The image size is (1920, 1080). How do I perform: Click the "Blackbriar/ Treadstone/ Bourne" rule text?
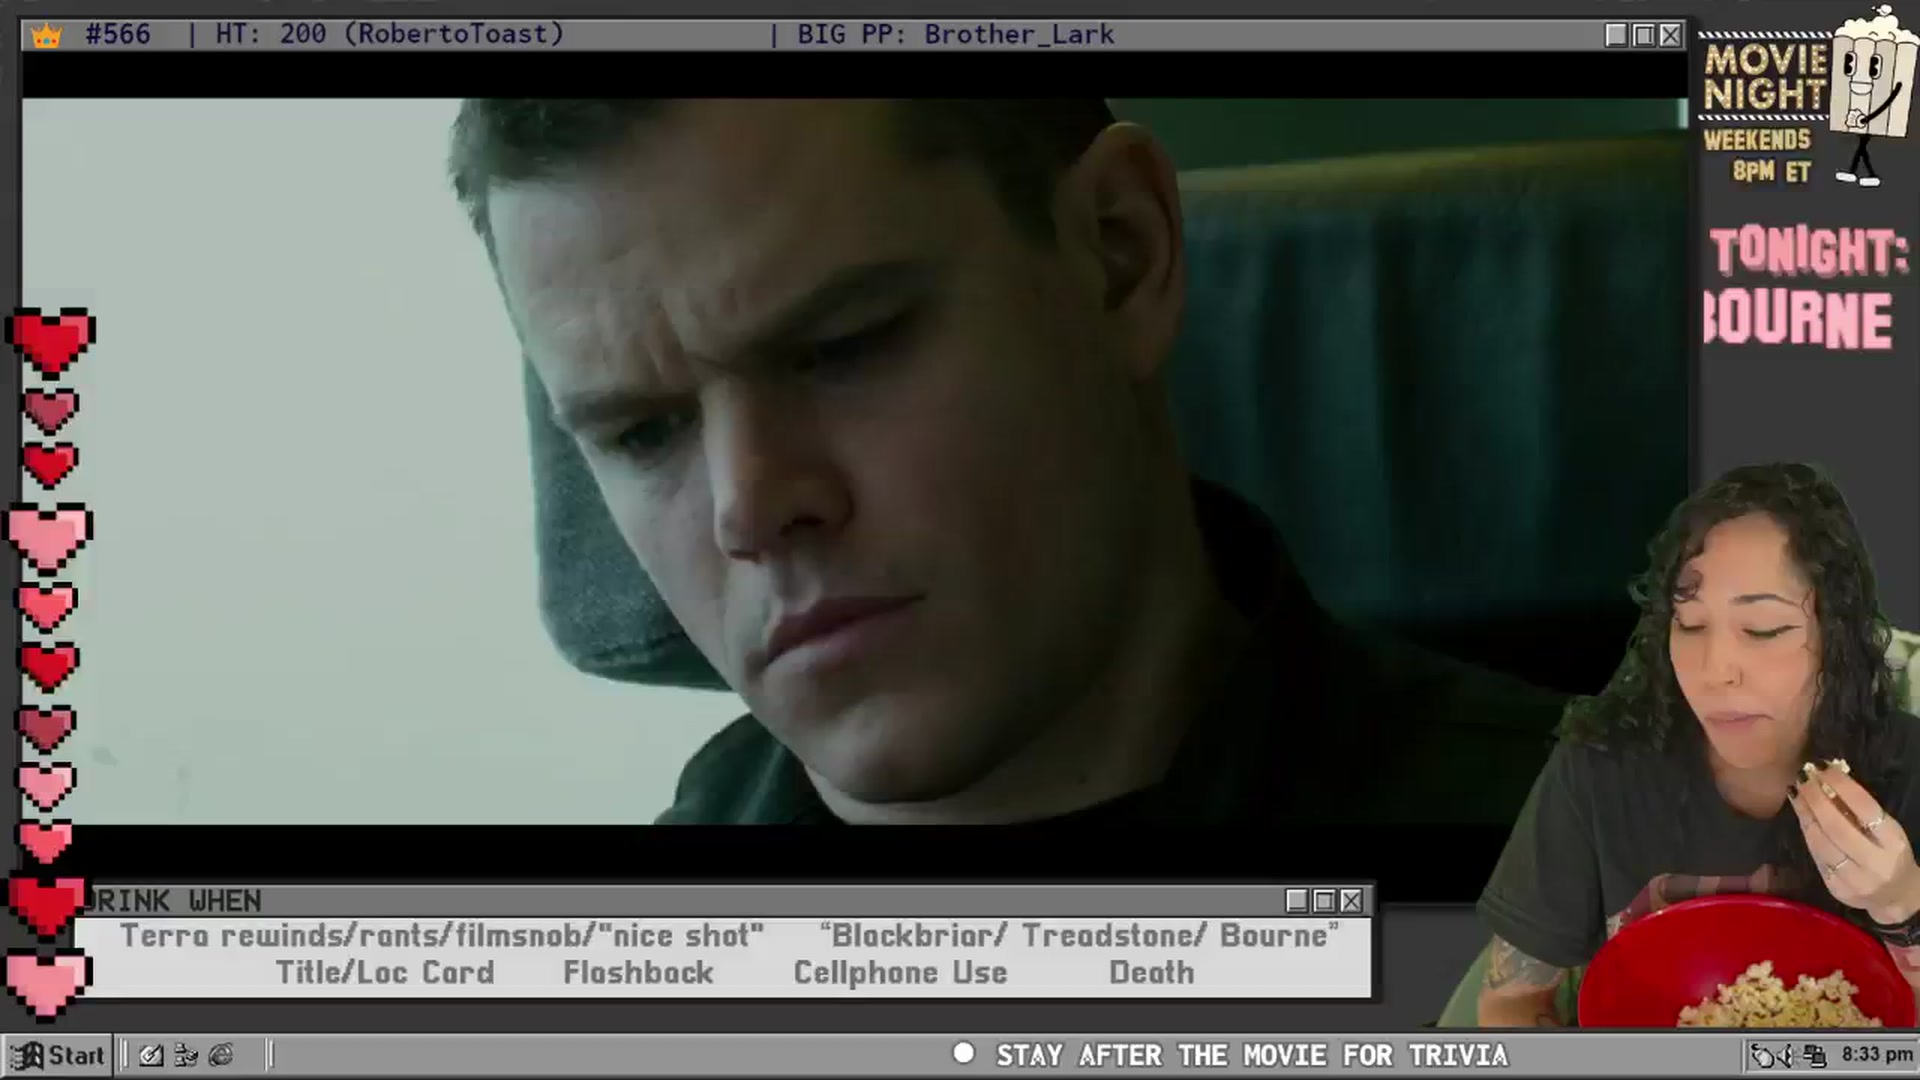click(x=1079, y=935)
